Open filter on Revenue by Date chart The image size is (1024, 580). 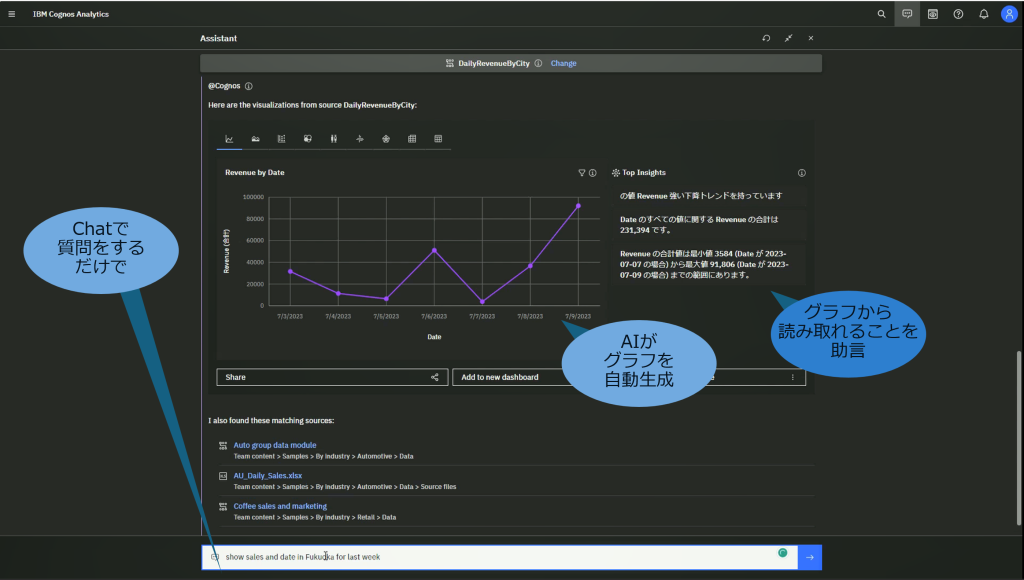[582, 173]
